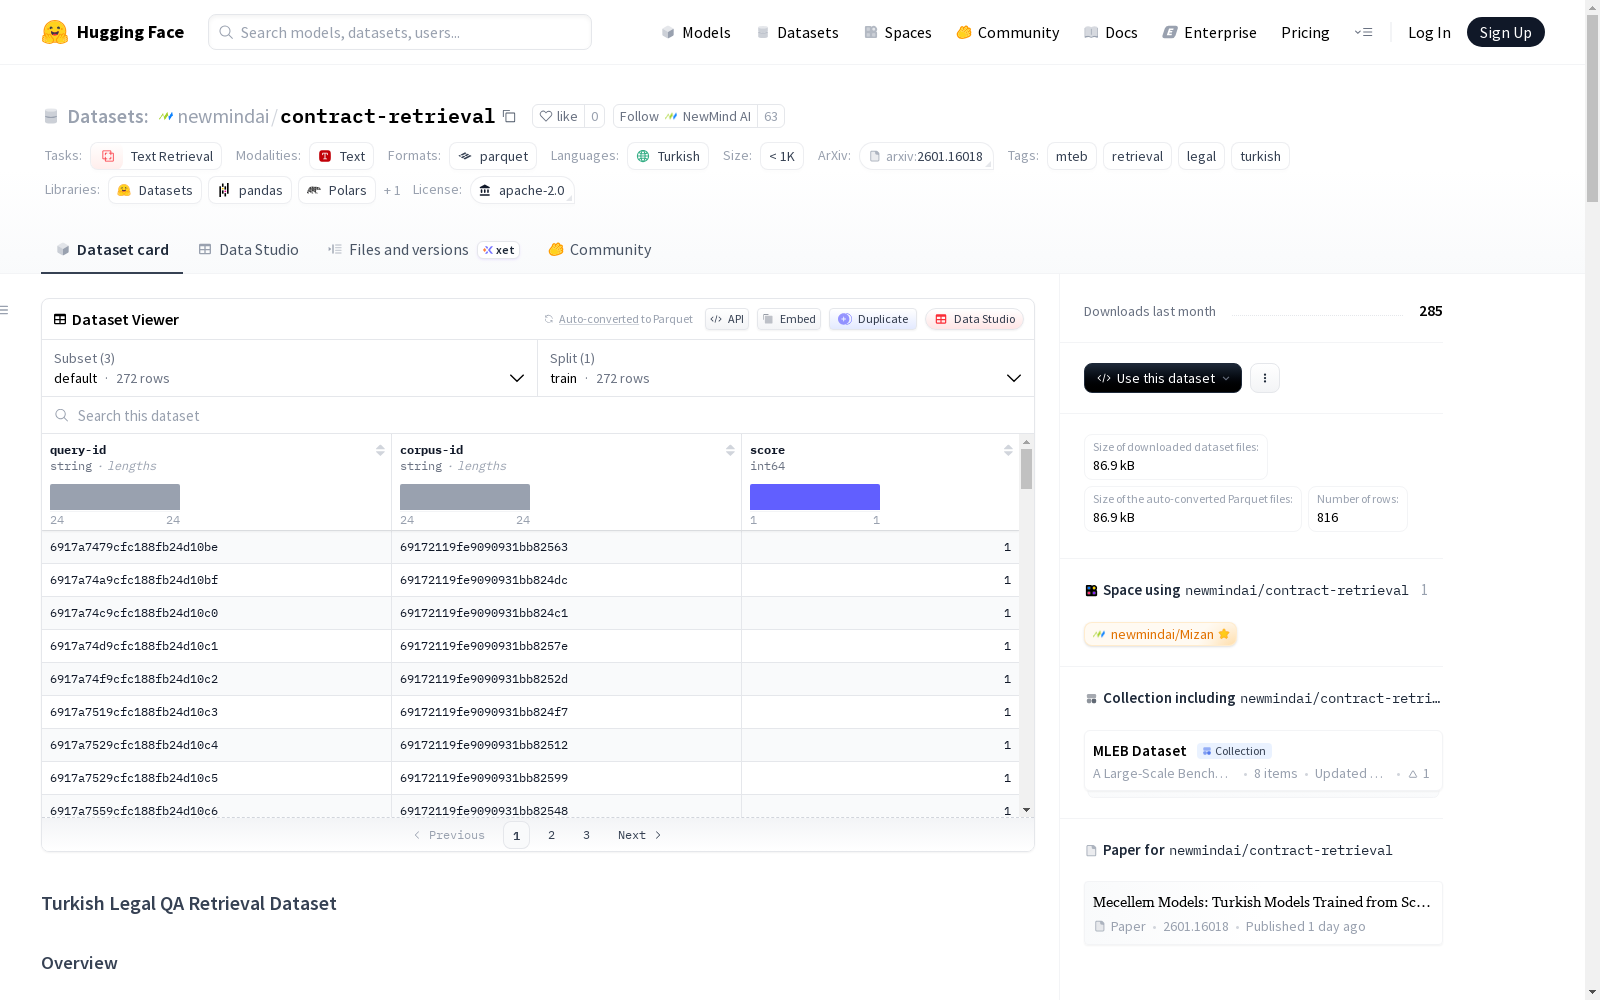The width and height of the screenshot is (1600, 1000).
Task: Click the mteb tag
Action: (x=1072, y=156)
